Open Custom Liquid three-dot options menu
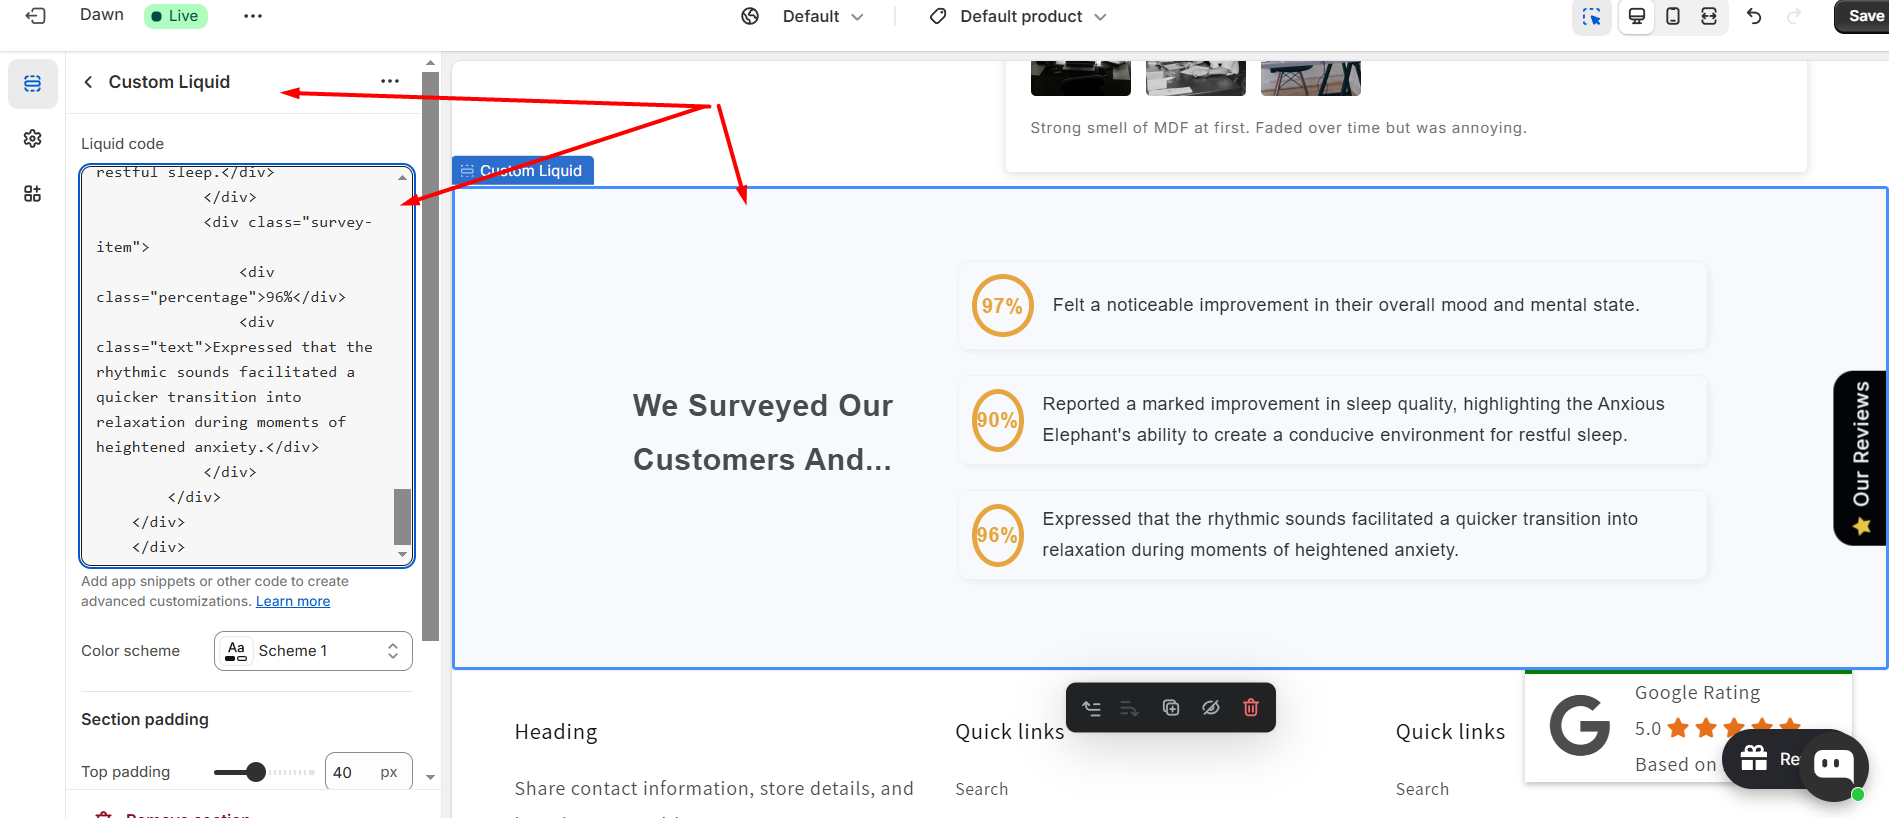 point(390,82)
